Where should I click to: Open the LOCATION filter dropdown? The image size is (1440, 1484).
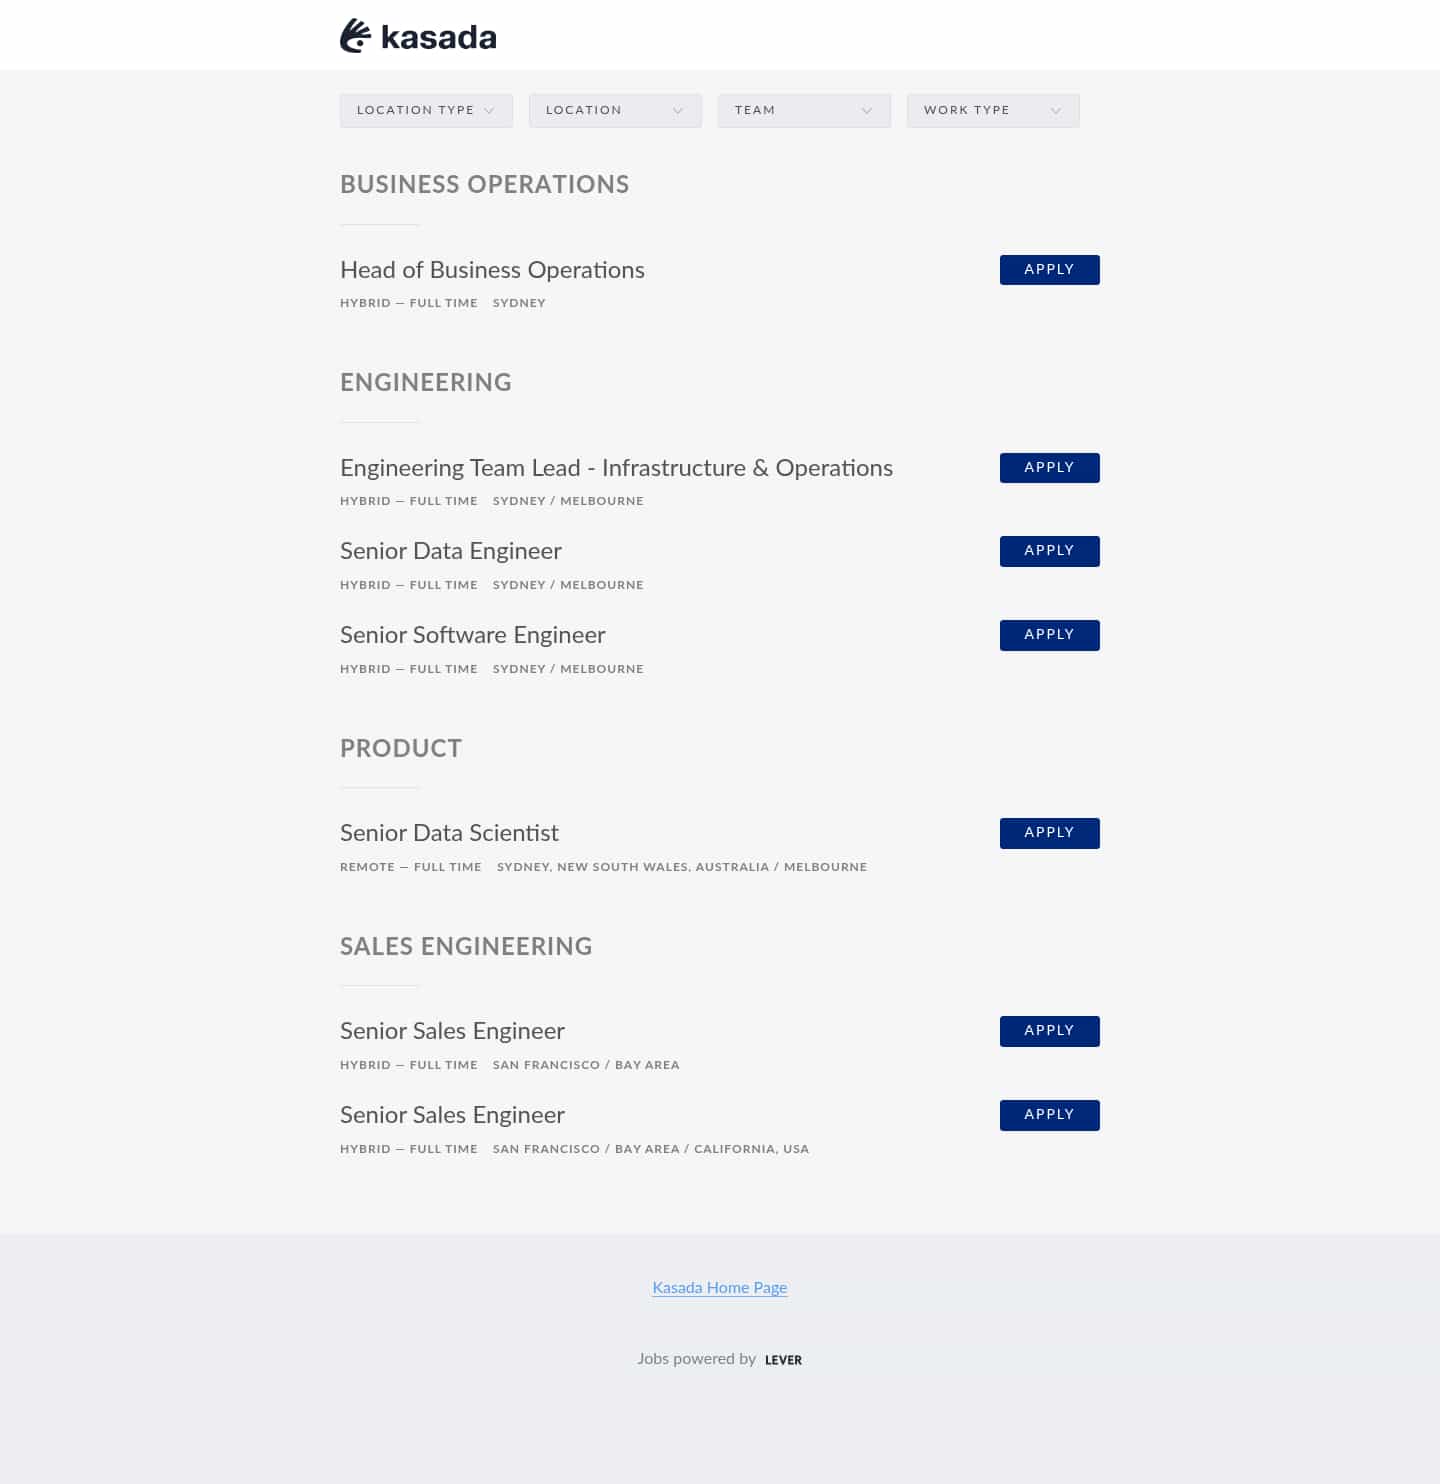[x=614, y=110]
